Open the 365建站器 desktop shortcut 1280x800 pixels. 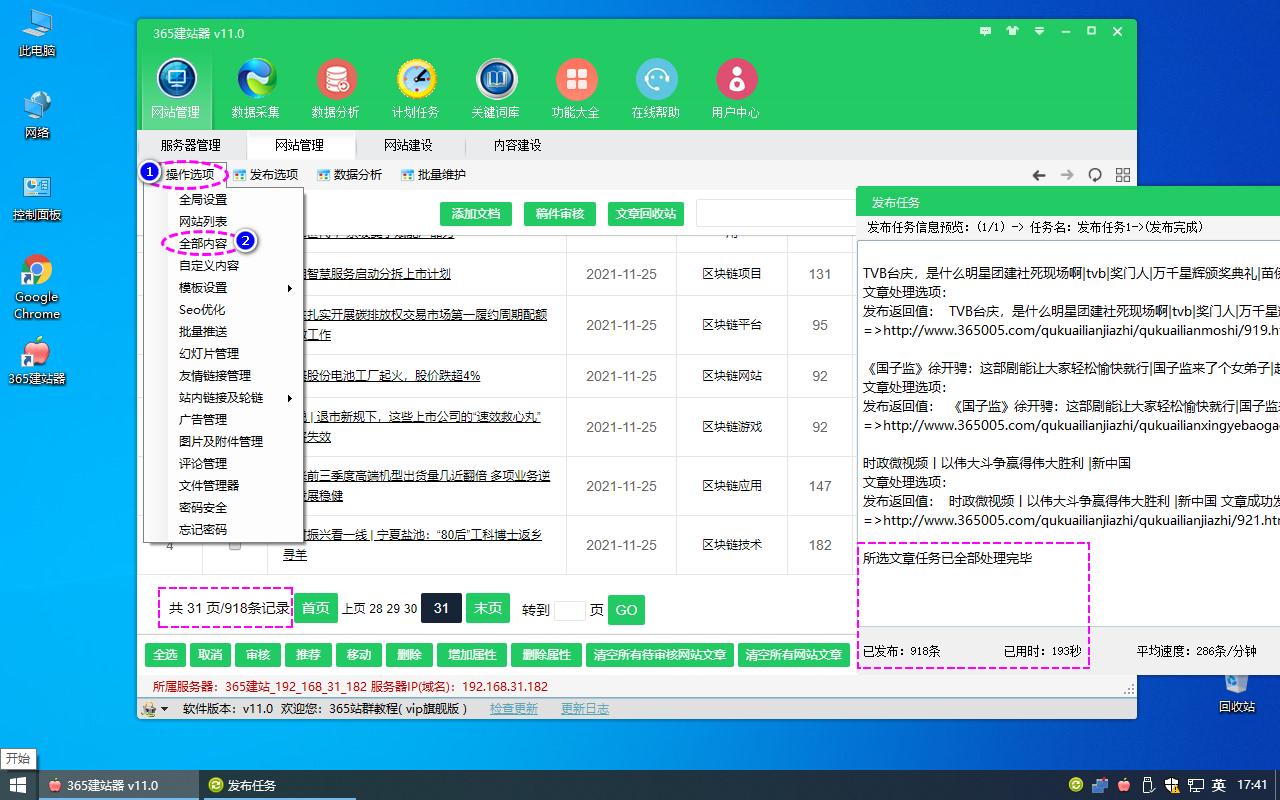[x=37, y=362]
